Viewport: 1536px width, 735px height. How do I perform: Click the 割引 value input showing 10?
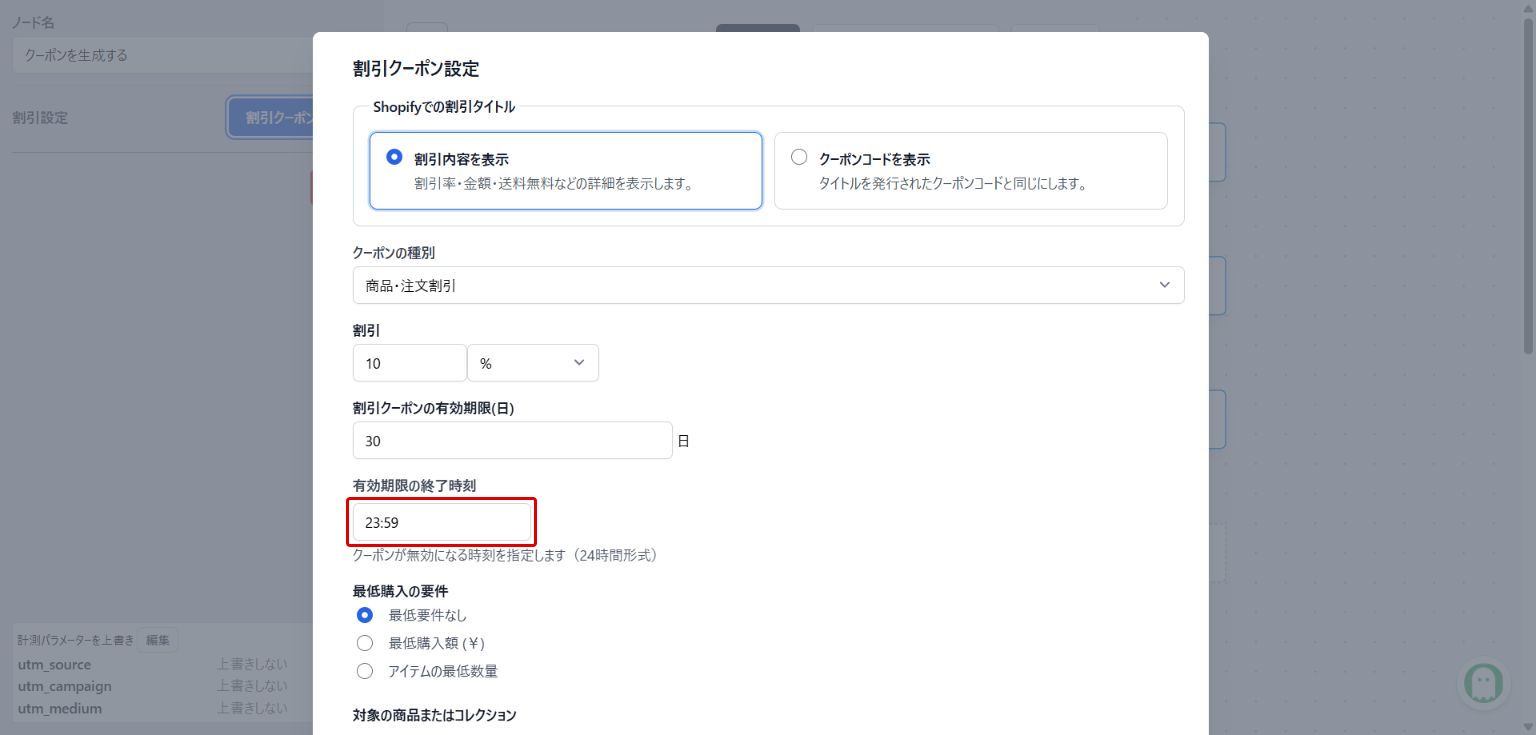pos(410,363)
